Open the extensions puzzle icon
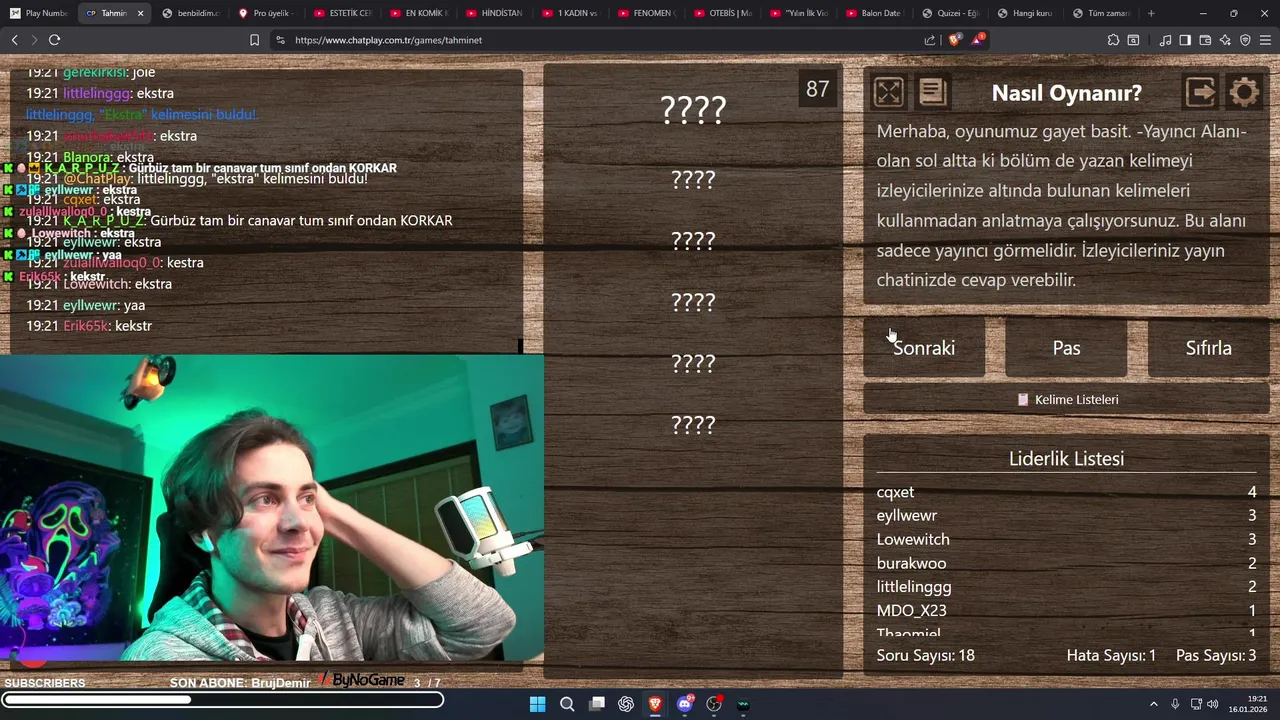The height and width of the screenshot is (720, 1280). tap(1113, 40)
